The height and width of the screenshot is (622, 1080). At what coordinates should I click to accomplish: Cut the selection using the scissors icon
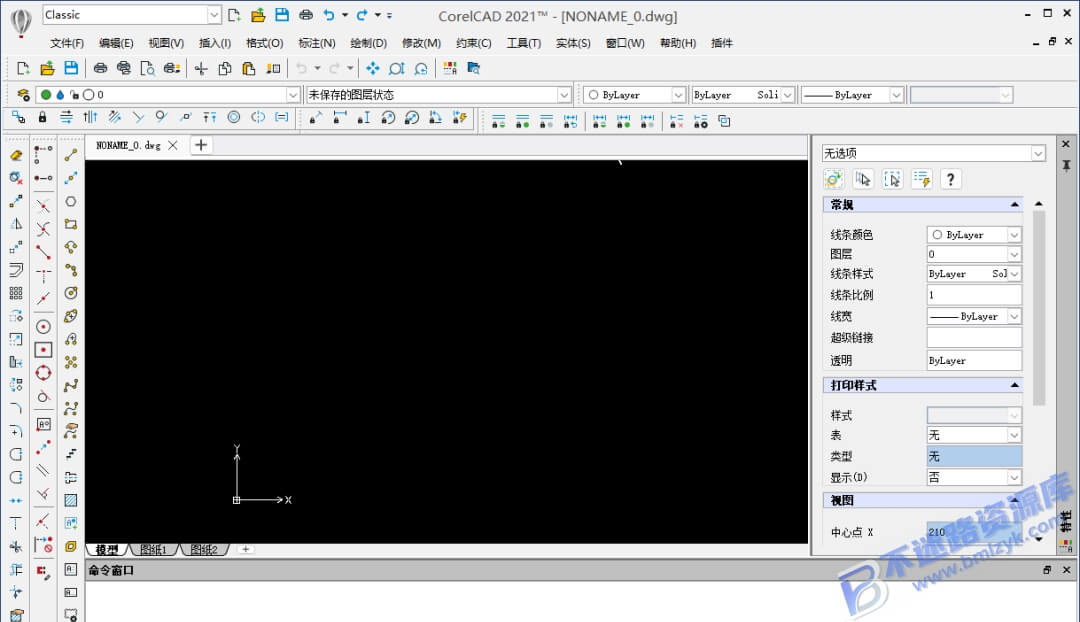tap(201, 68)
